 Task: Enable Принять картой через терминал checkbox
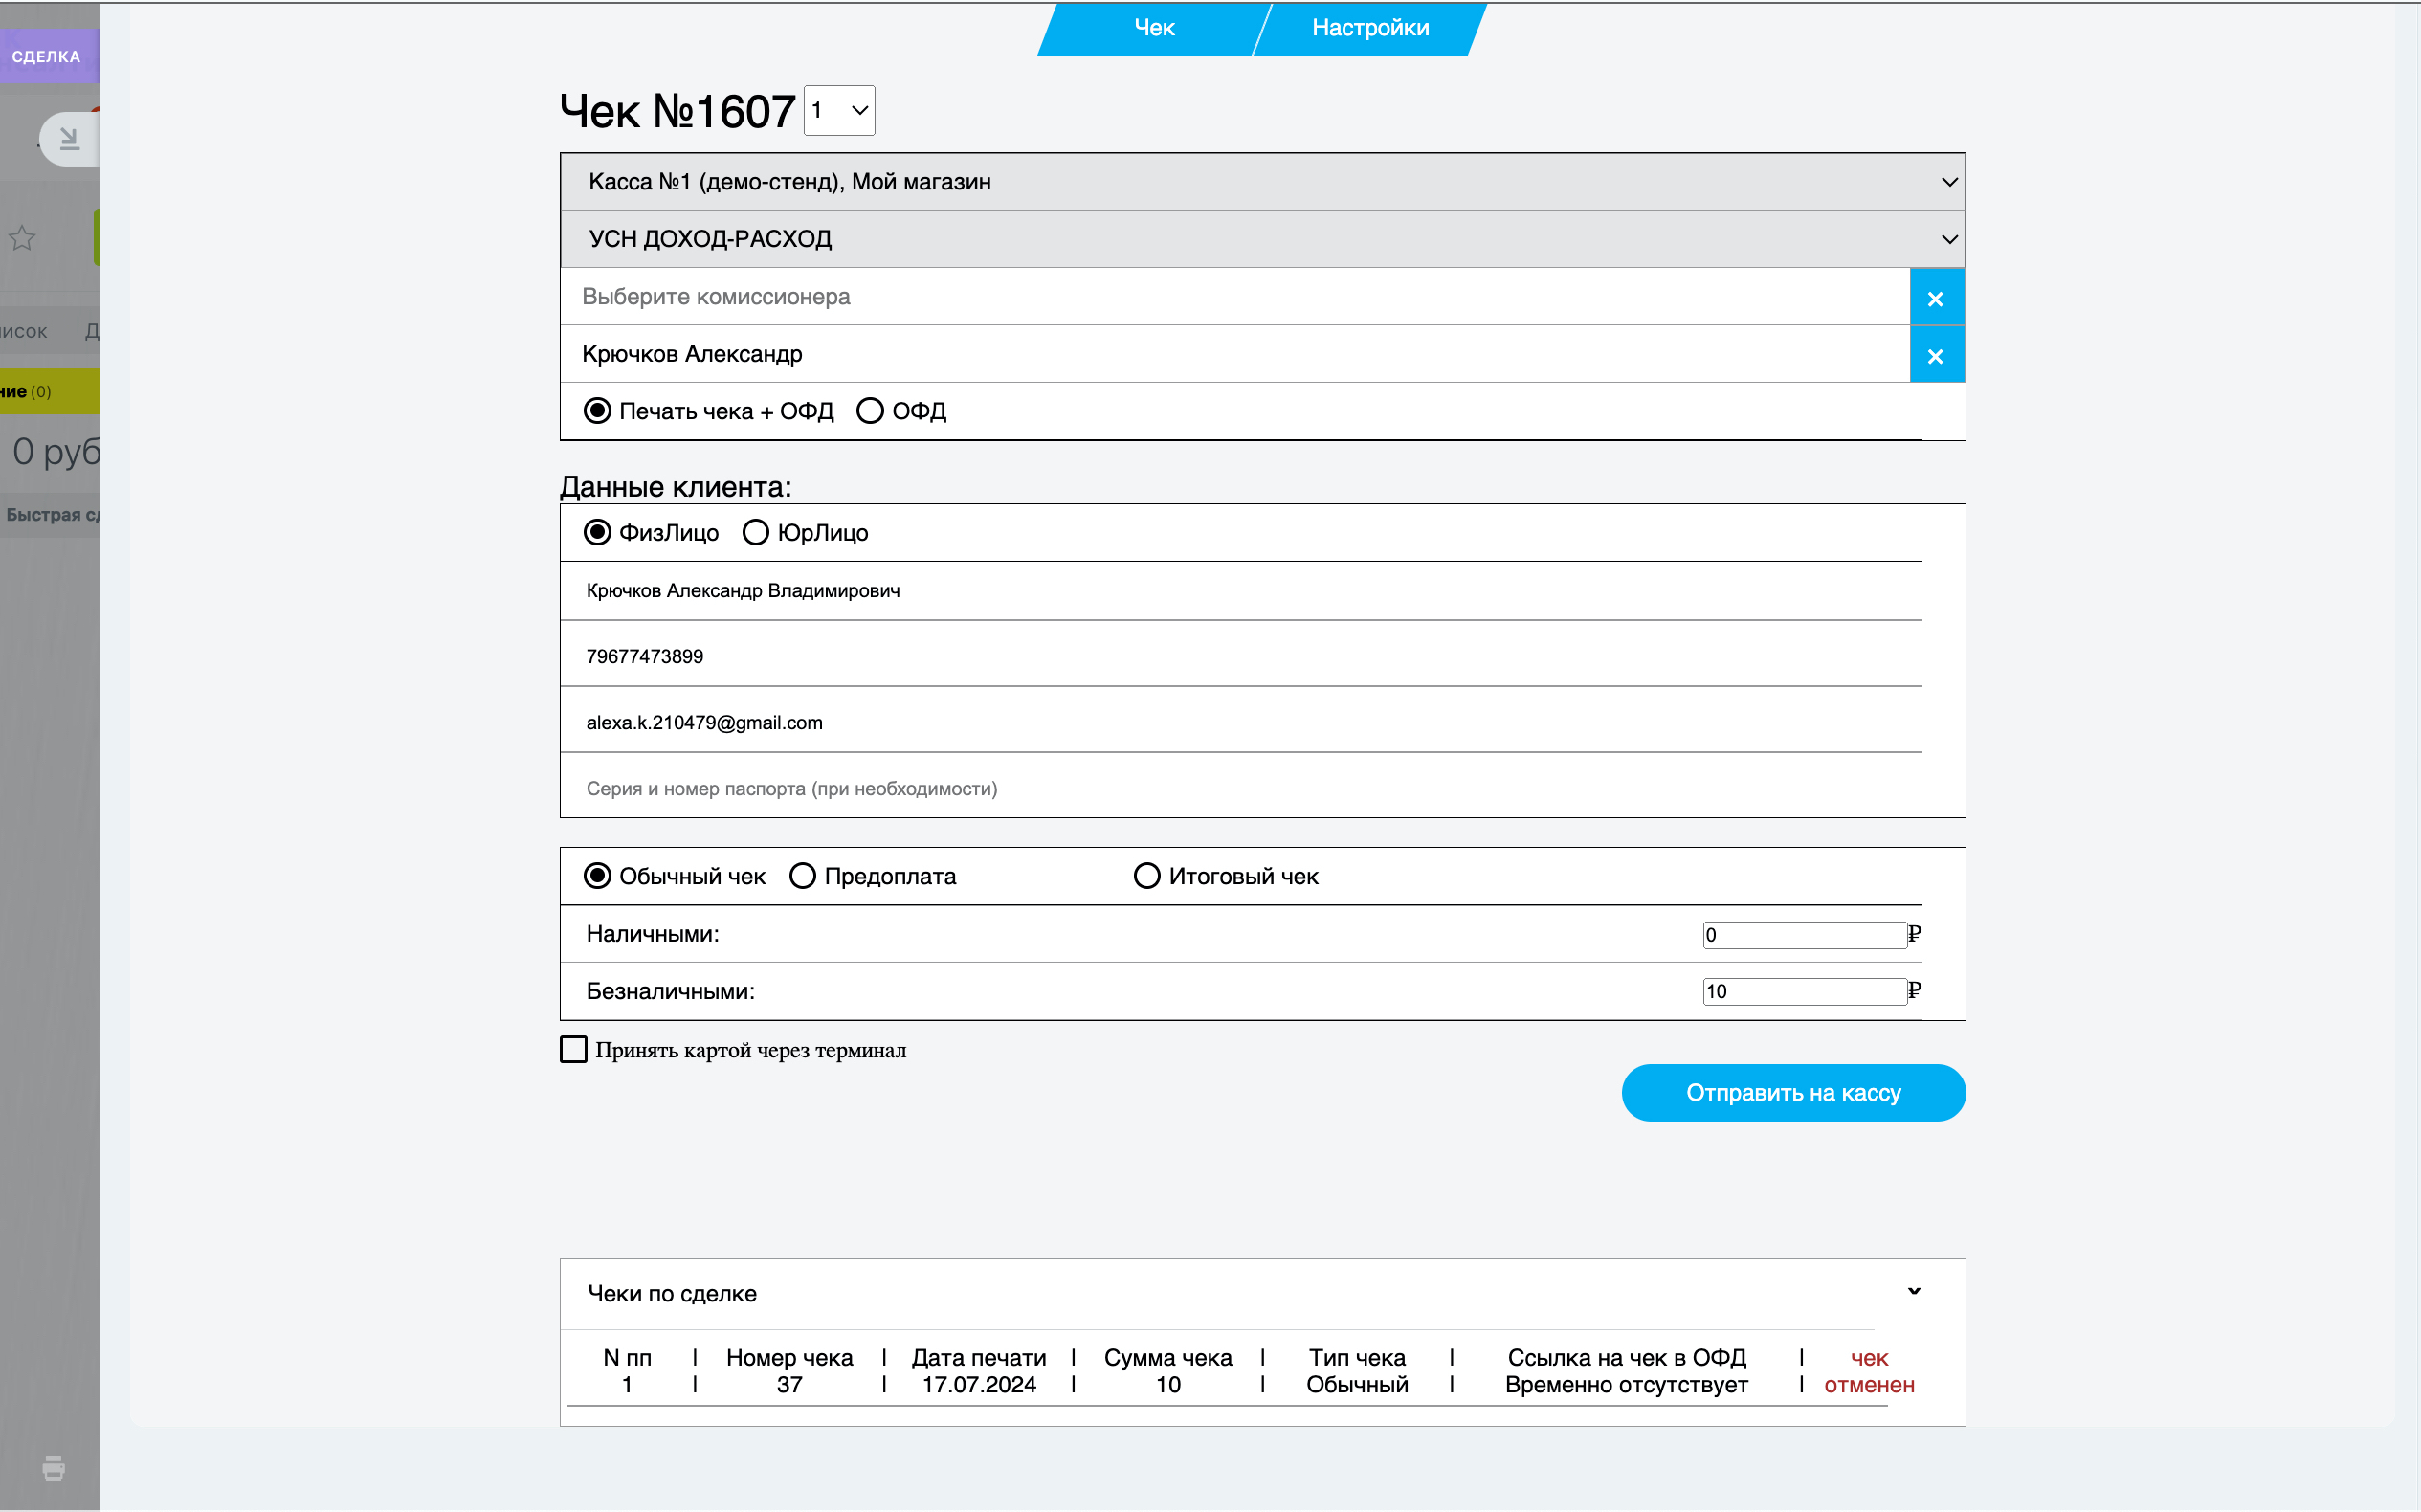[x=574, y=1049]
